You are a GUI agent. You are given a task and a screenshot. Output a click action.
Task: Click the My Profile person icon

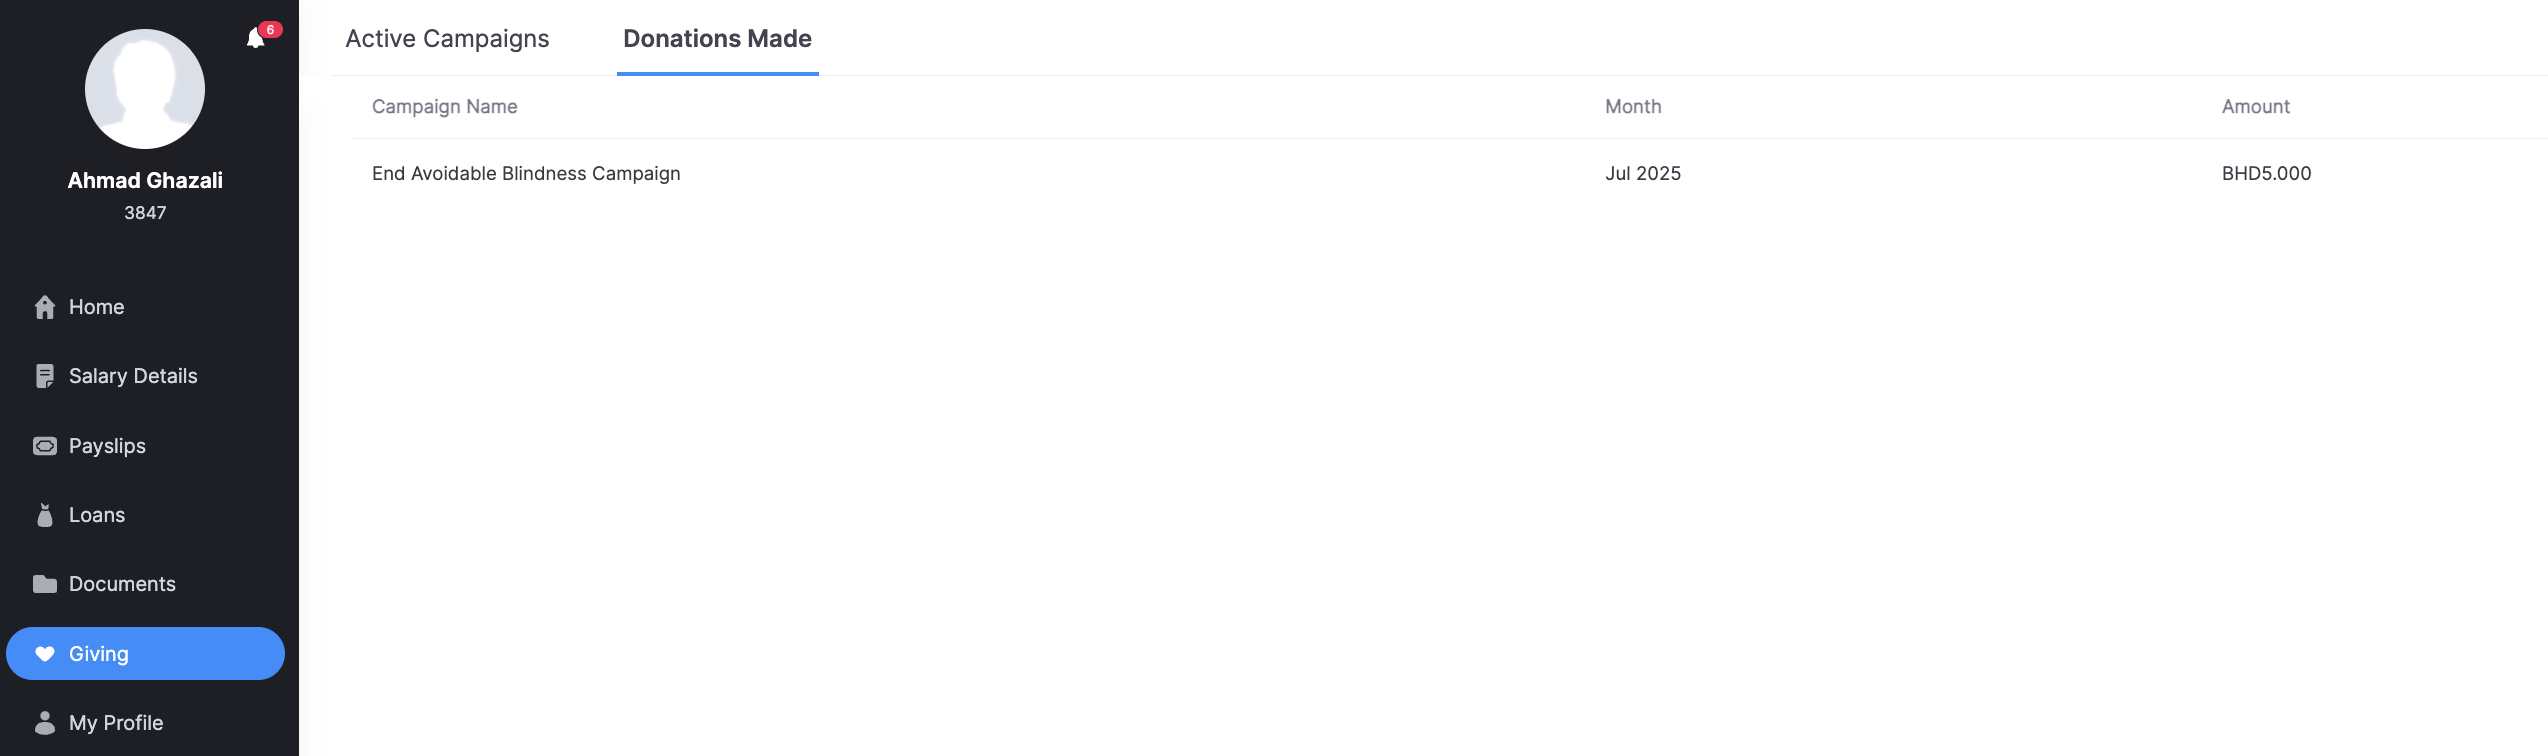[x=45, y=723]
